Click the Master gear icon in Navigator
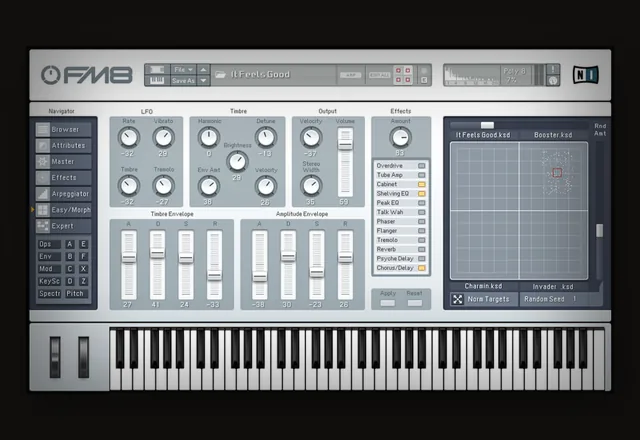 pyautogui.click(x=42, y=162)
